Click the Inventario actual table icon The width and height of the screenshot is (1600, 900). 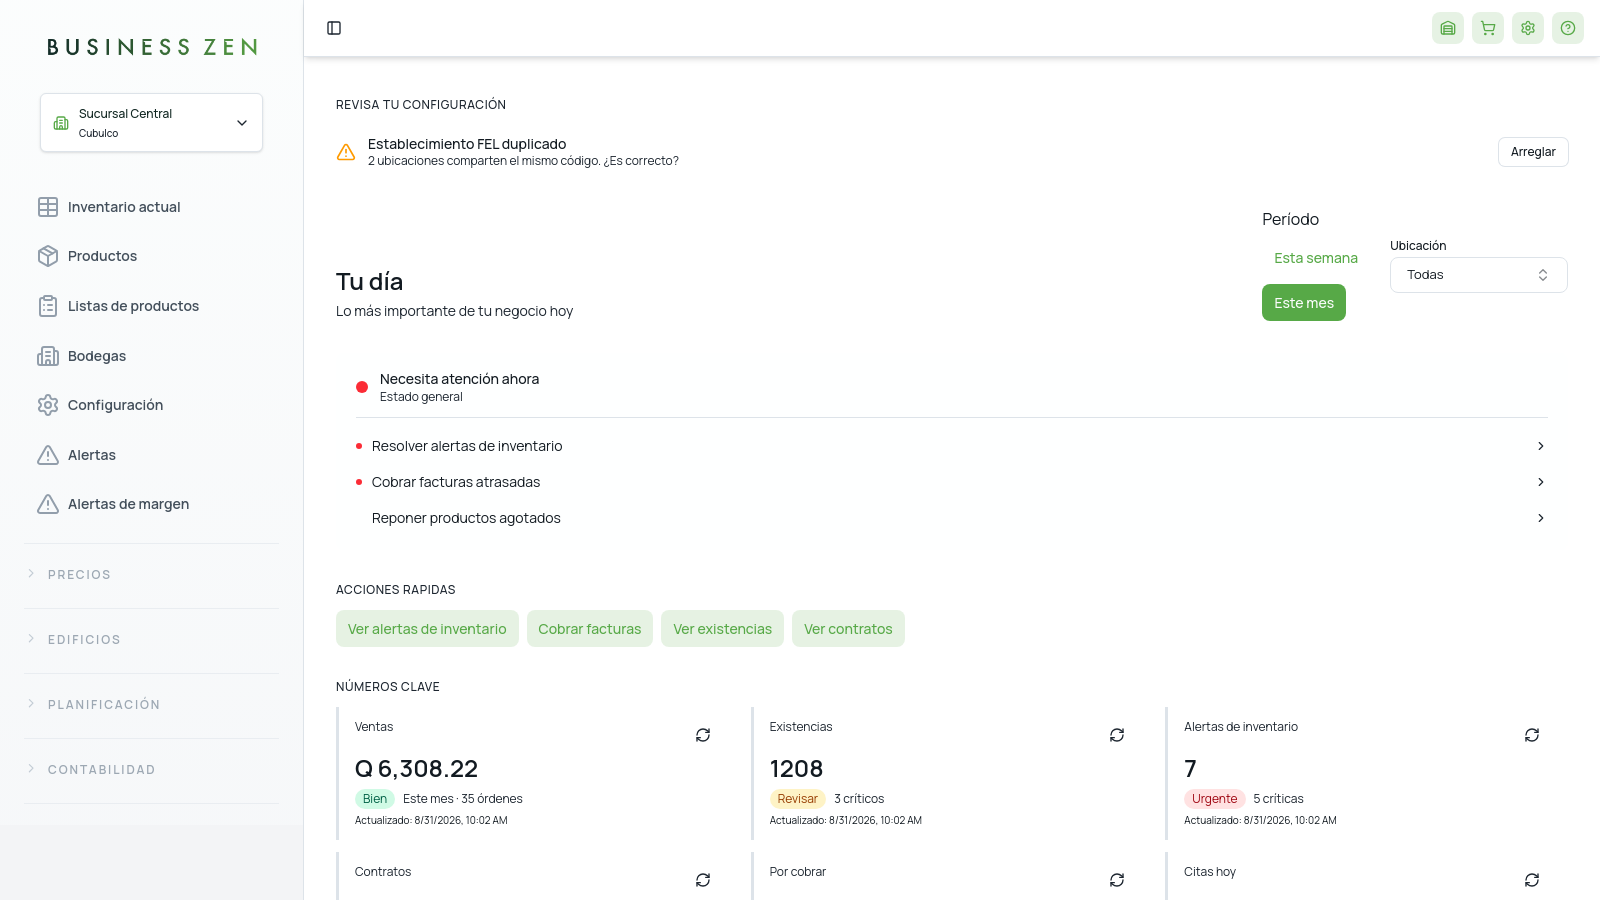tap(48, 207)
